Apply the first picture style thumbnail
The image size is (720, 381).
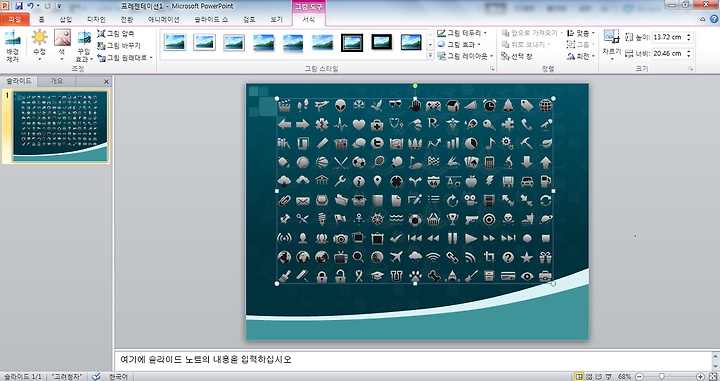175,42
